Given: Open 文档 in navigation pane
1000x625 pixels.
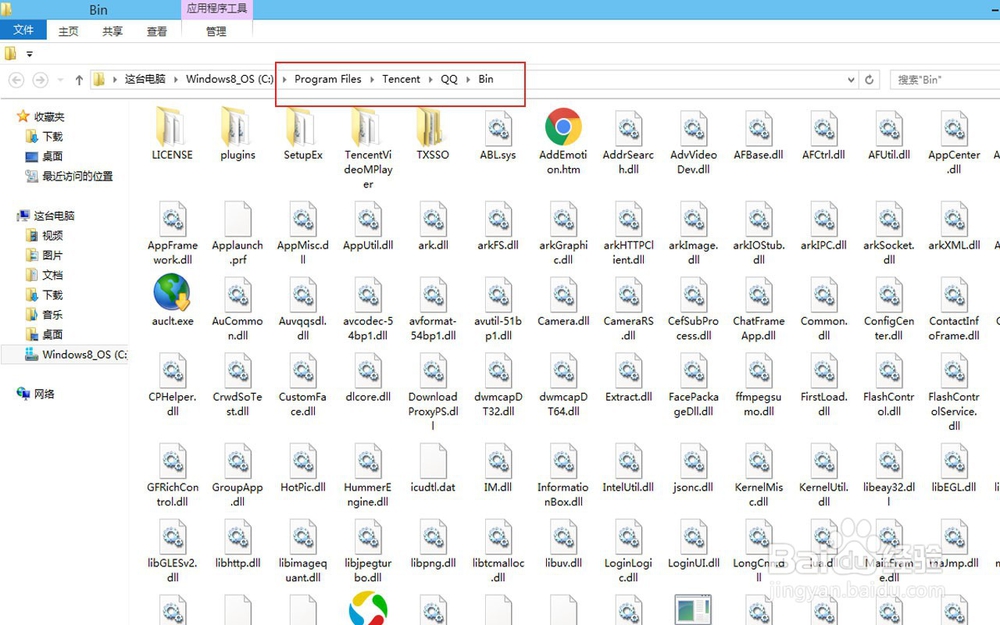Looking at the screenshot, I should click(52, 275).
